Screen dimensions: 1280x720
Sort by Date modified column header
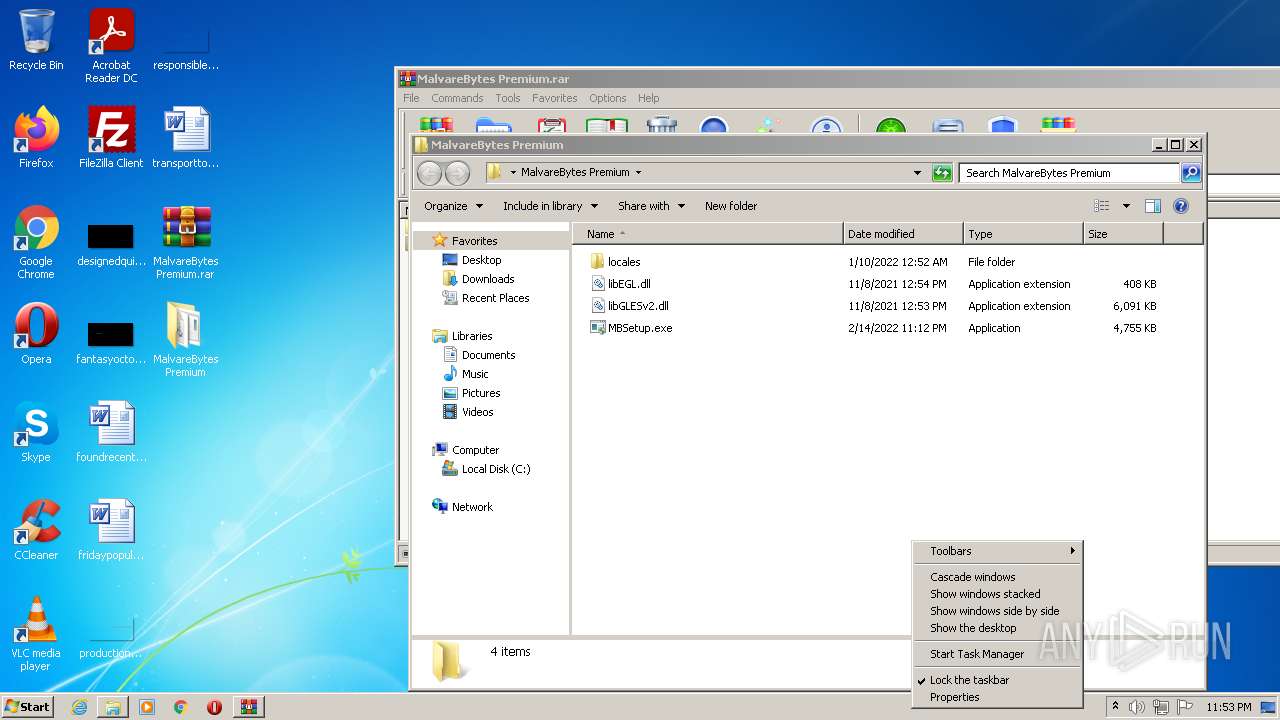tap(903, 234)
